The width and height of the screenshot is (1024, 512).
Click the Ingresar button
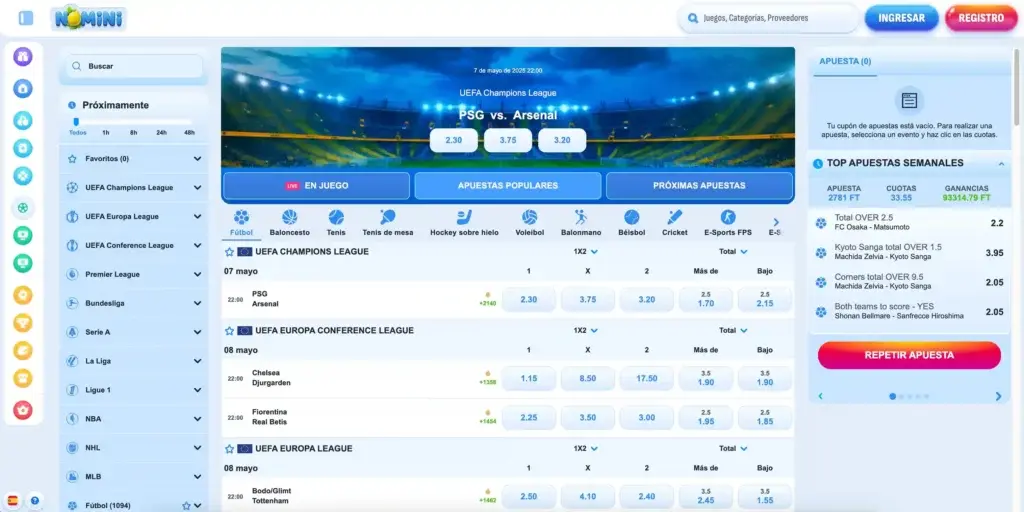click(901, 18)
